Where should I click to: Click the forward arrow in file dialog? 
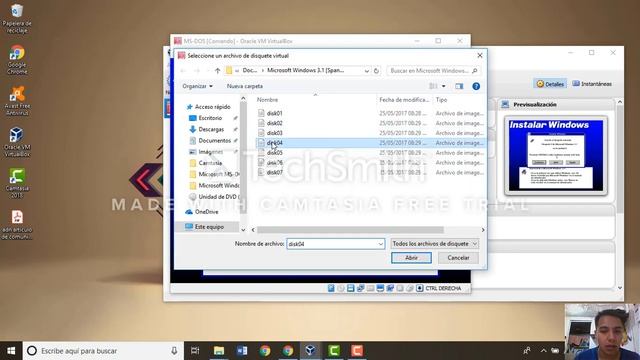tap(197, 71)
